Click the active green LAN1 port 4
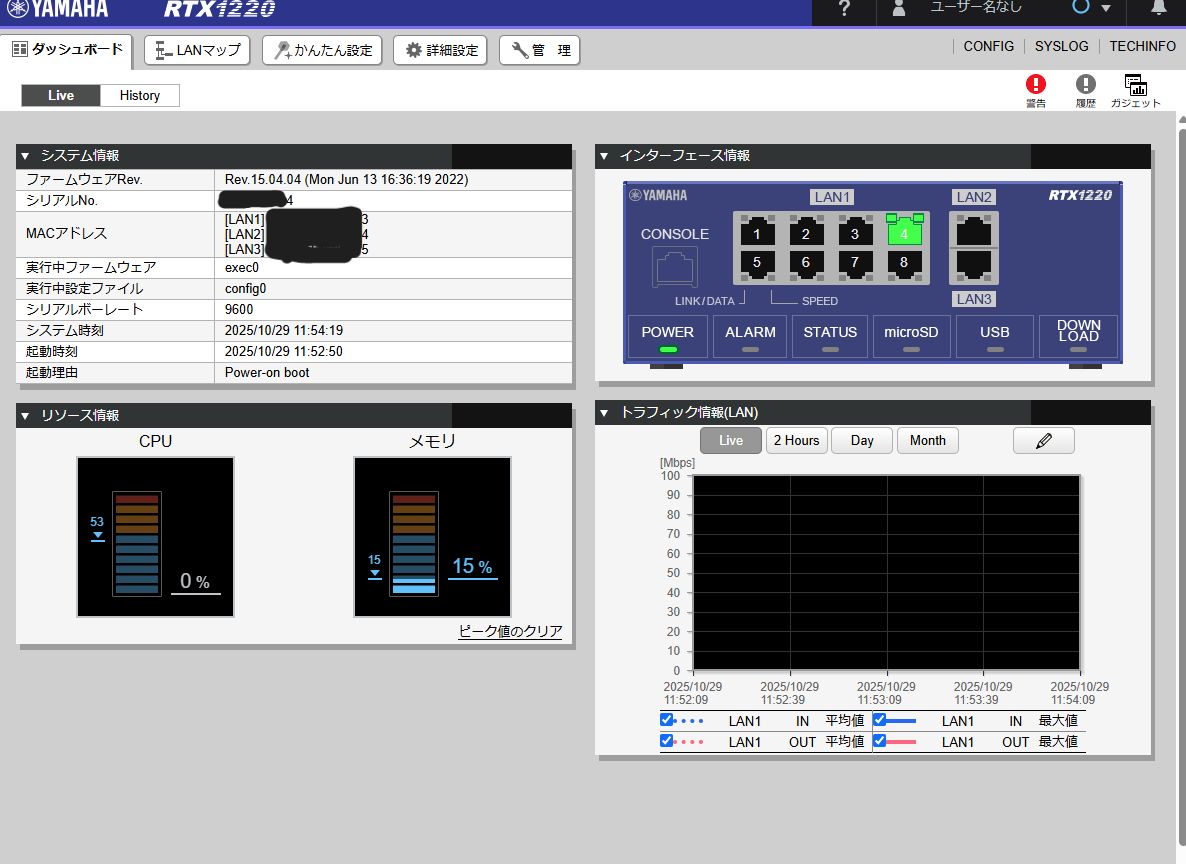The height and width of the screenshot is (864, 1186). (x=904, y=233)
